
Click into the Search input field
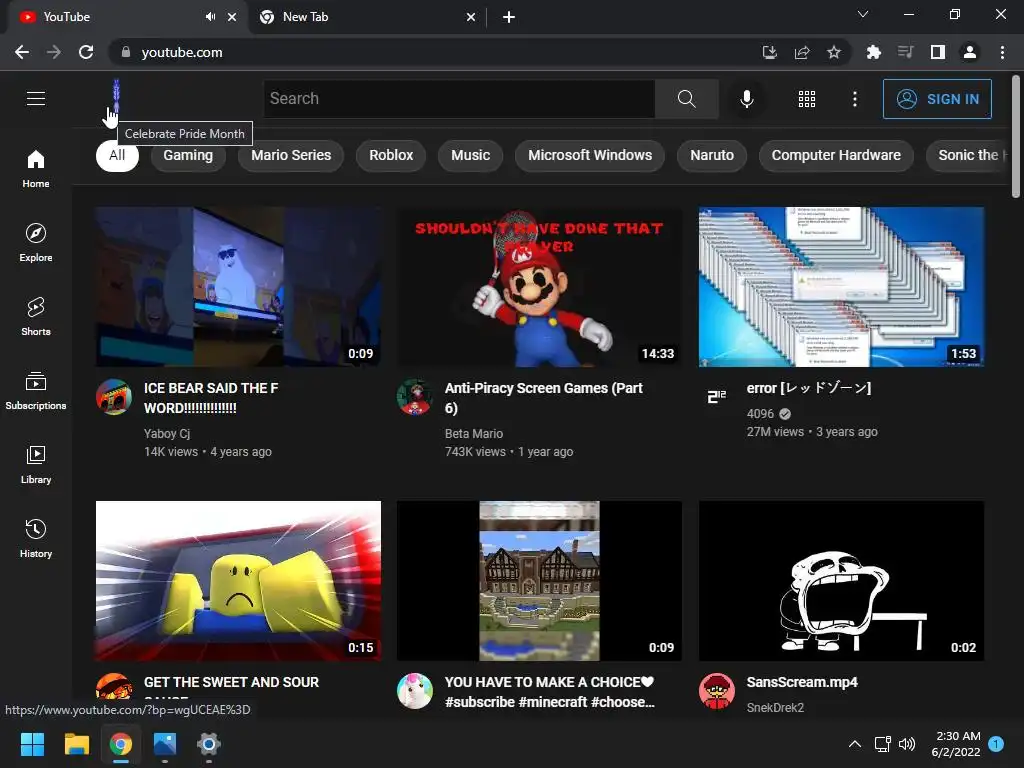point(459,99)
